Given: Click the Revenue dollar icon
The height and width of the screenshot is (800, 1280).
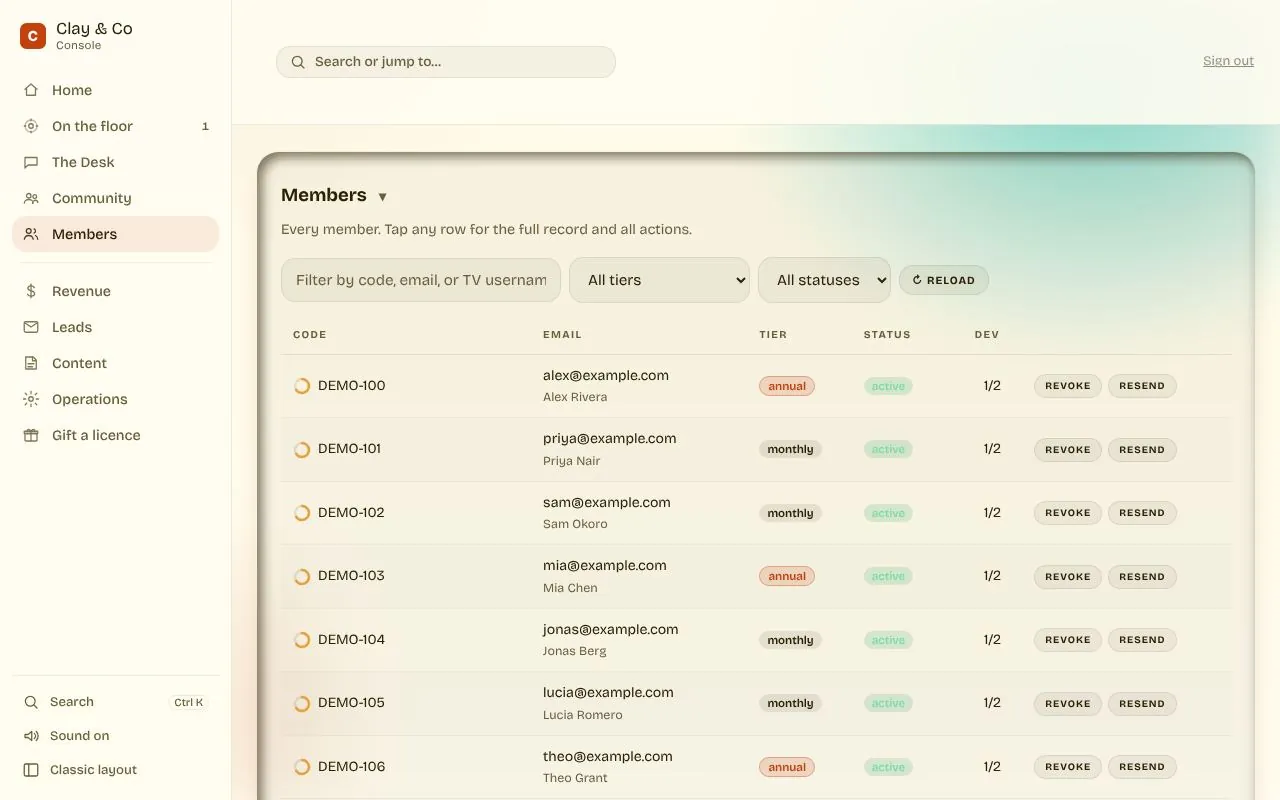Looking at the screenshot, I should (x=32, y=291).
